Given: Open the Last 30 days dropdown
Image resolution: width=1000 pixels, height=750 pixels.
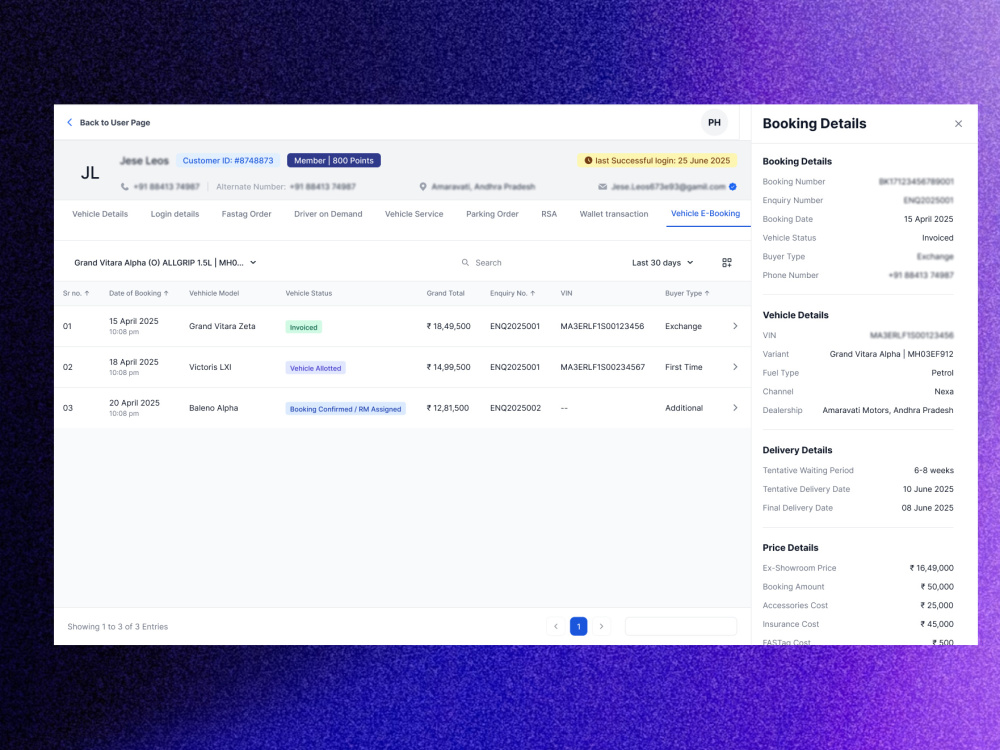Looking at the screenshot, I should pyautogui.click(x=662, y=263).
